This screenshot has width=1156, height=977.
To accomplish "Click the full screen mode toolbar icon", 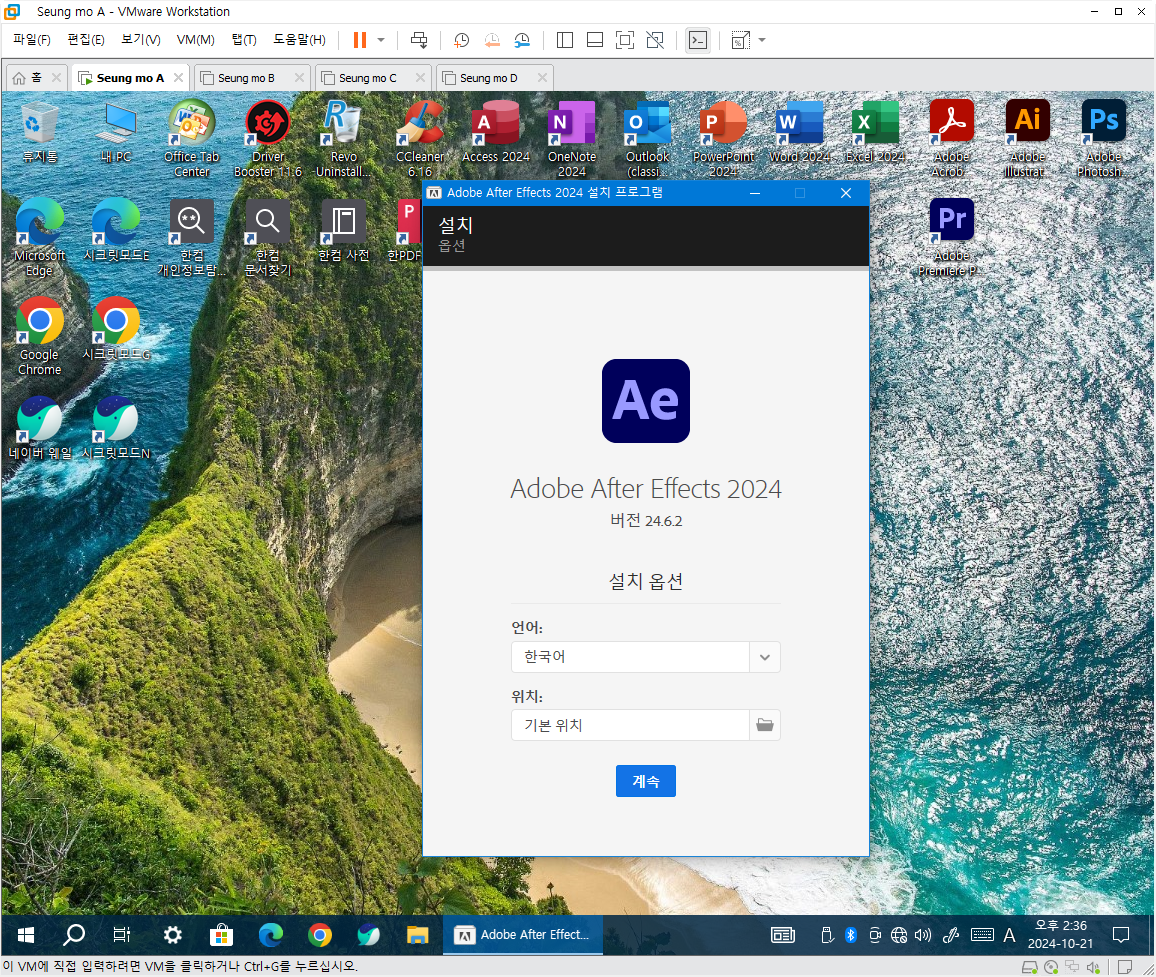I will point(624,40).
